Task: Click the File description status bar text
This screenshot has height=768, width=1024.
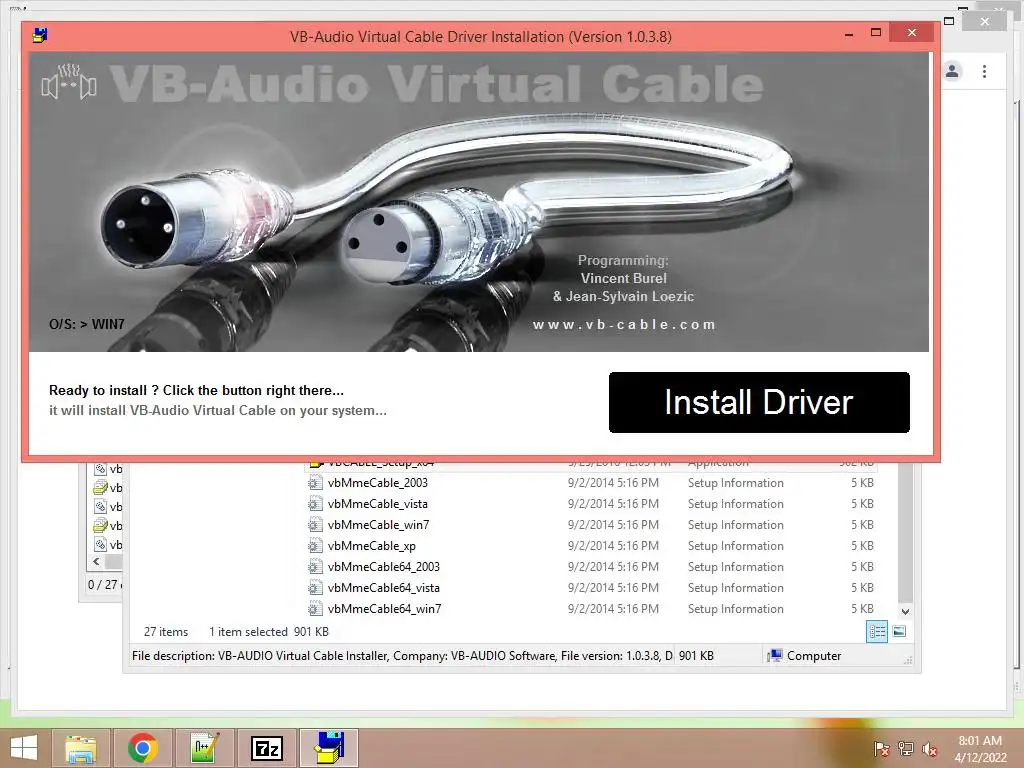Action: click(402, 656)
